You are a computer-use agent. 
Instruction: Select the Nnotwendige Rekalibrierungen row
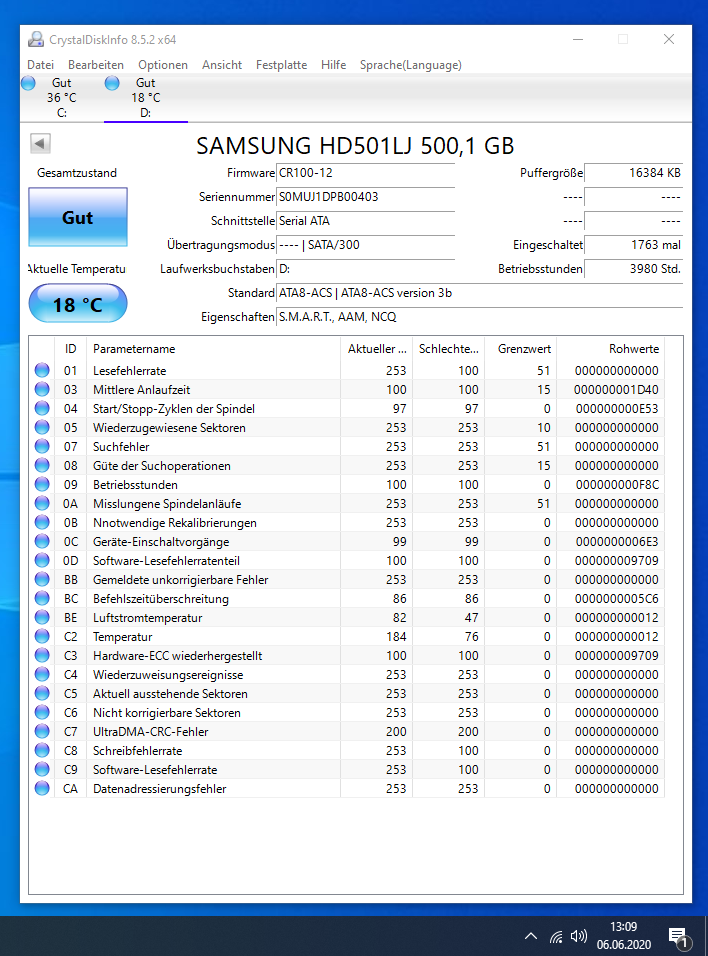[x=348, y=523]
